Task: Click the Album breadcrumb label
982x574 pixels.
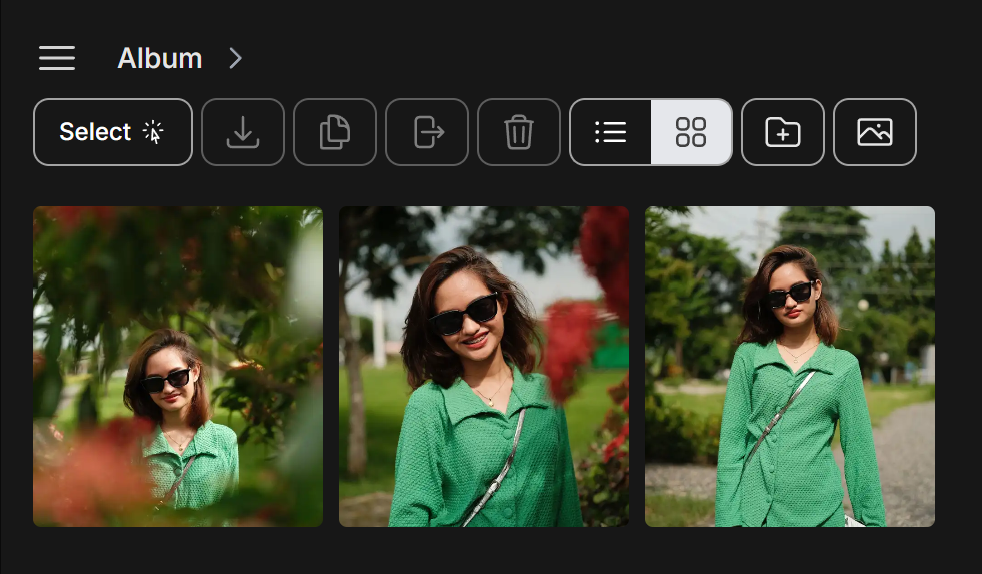Action: point(160,59)
